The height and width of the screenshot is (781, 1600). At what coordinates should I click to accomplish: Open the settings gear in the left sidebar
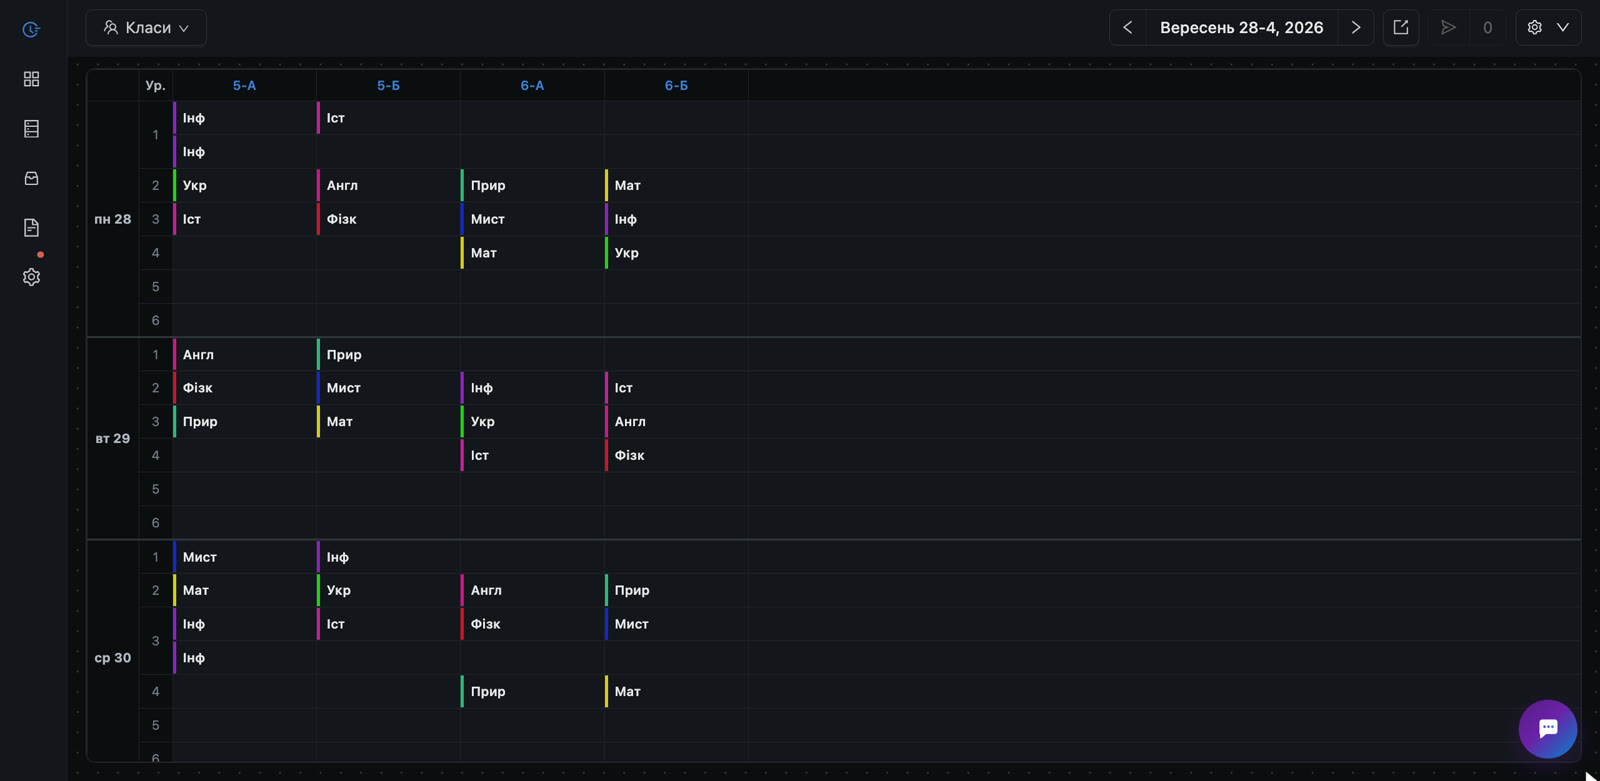[31, 277]
